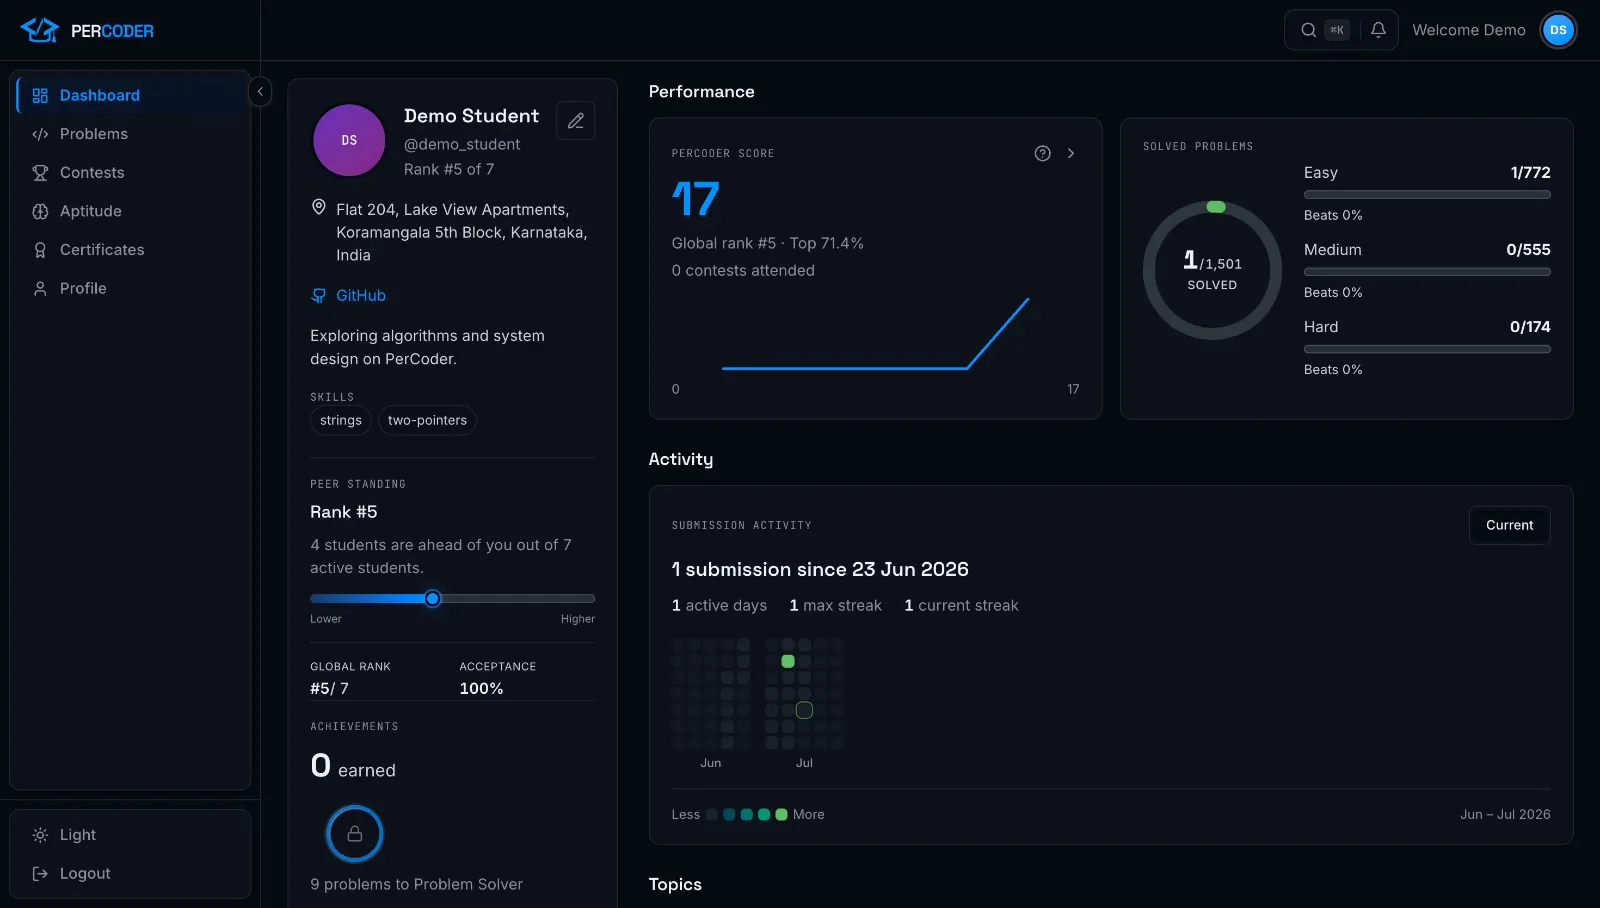Click the brightest legend swatch near More
Image resolution: width=1600 pixels, height=908 pixels.
(782, 815)
